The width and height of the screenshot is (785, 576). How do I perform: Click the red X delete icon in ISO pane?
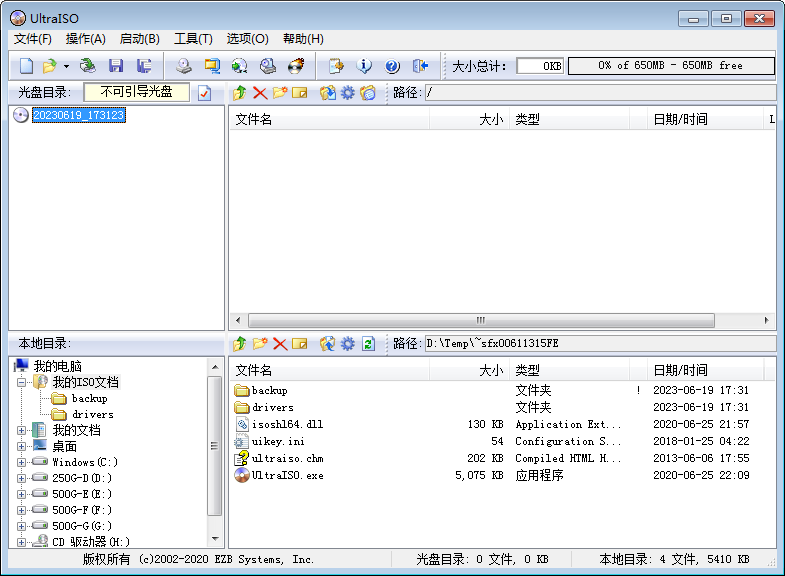(260, 93)
